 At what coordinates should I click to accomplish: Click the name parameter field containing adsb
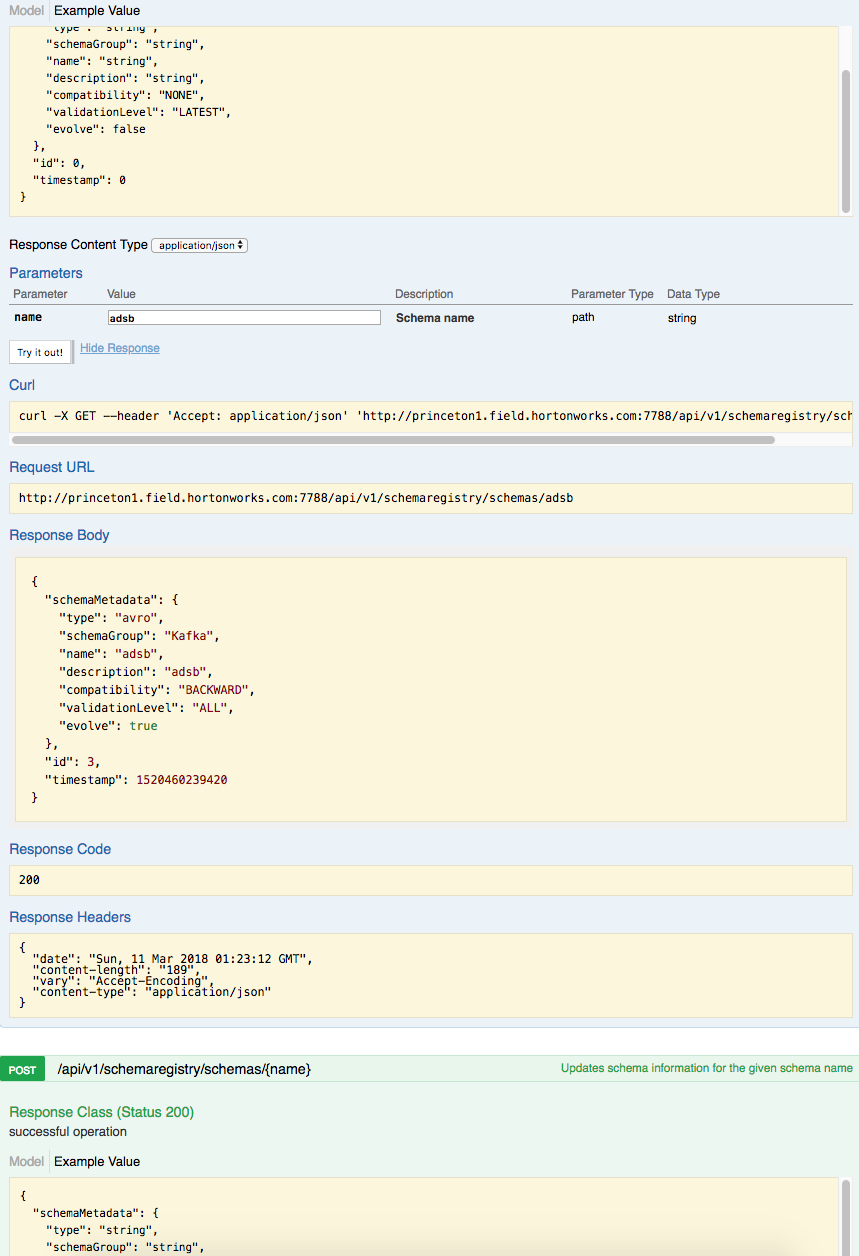coord(244,316)
